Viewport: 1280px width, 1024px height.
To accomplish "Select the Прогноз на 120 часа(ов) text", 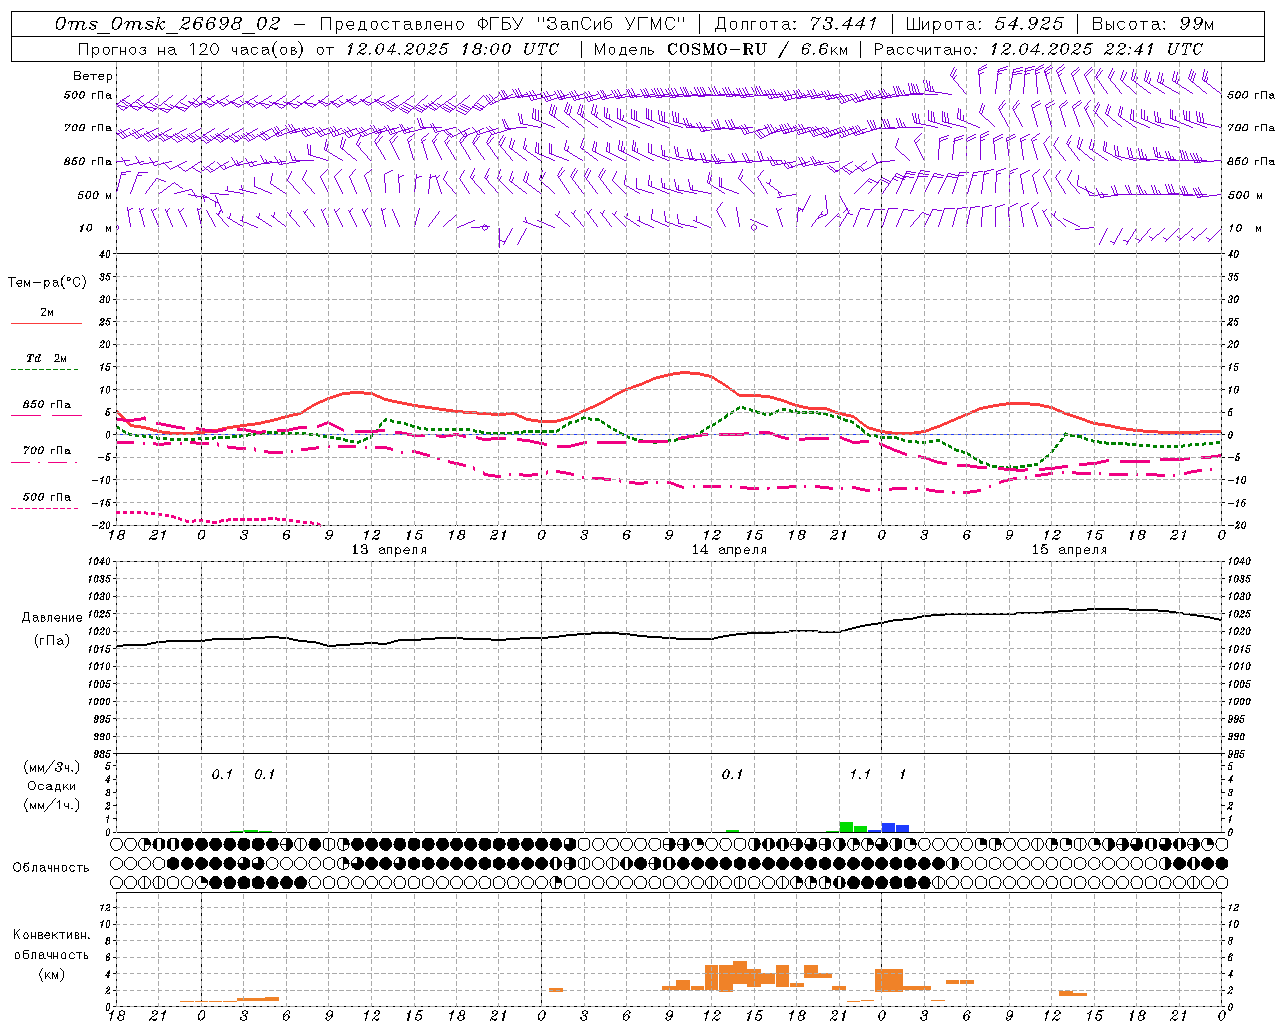I will tap(192, 49).
